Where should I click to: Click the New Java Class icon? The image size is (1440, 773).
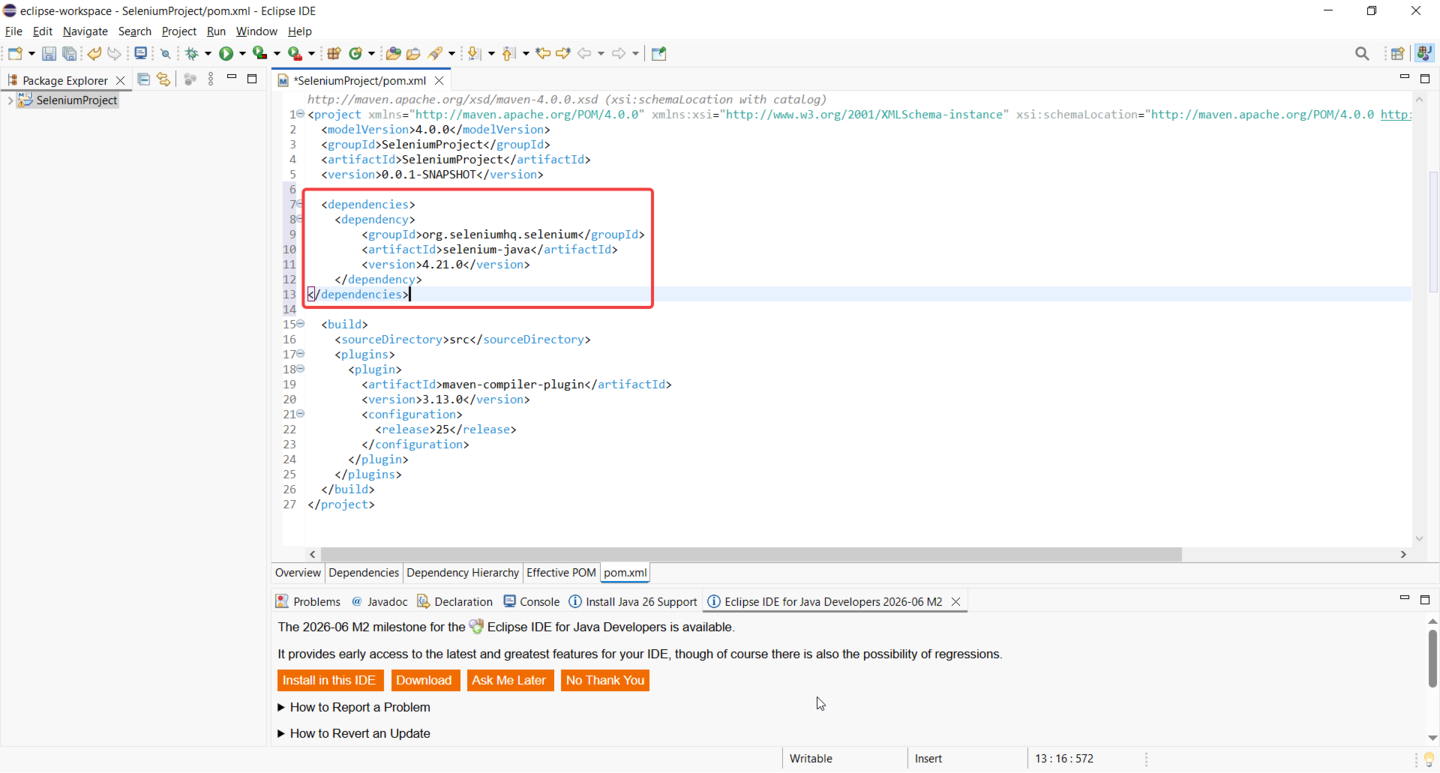tap(355, 53)
